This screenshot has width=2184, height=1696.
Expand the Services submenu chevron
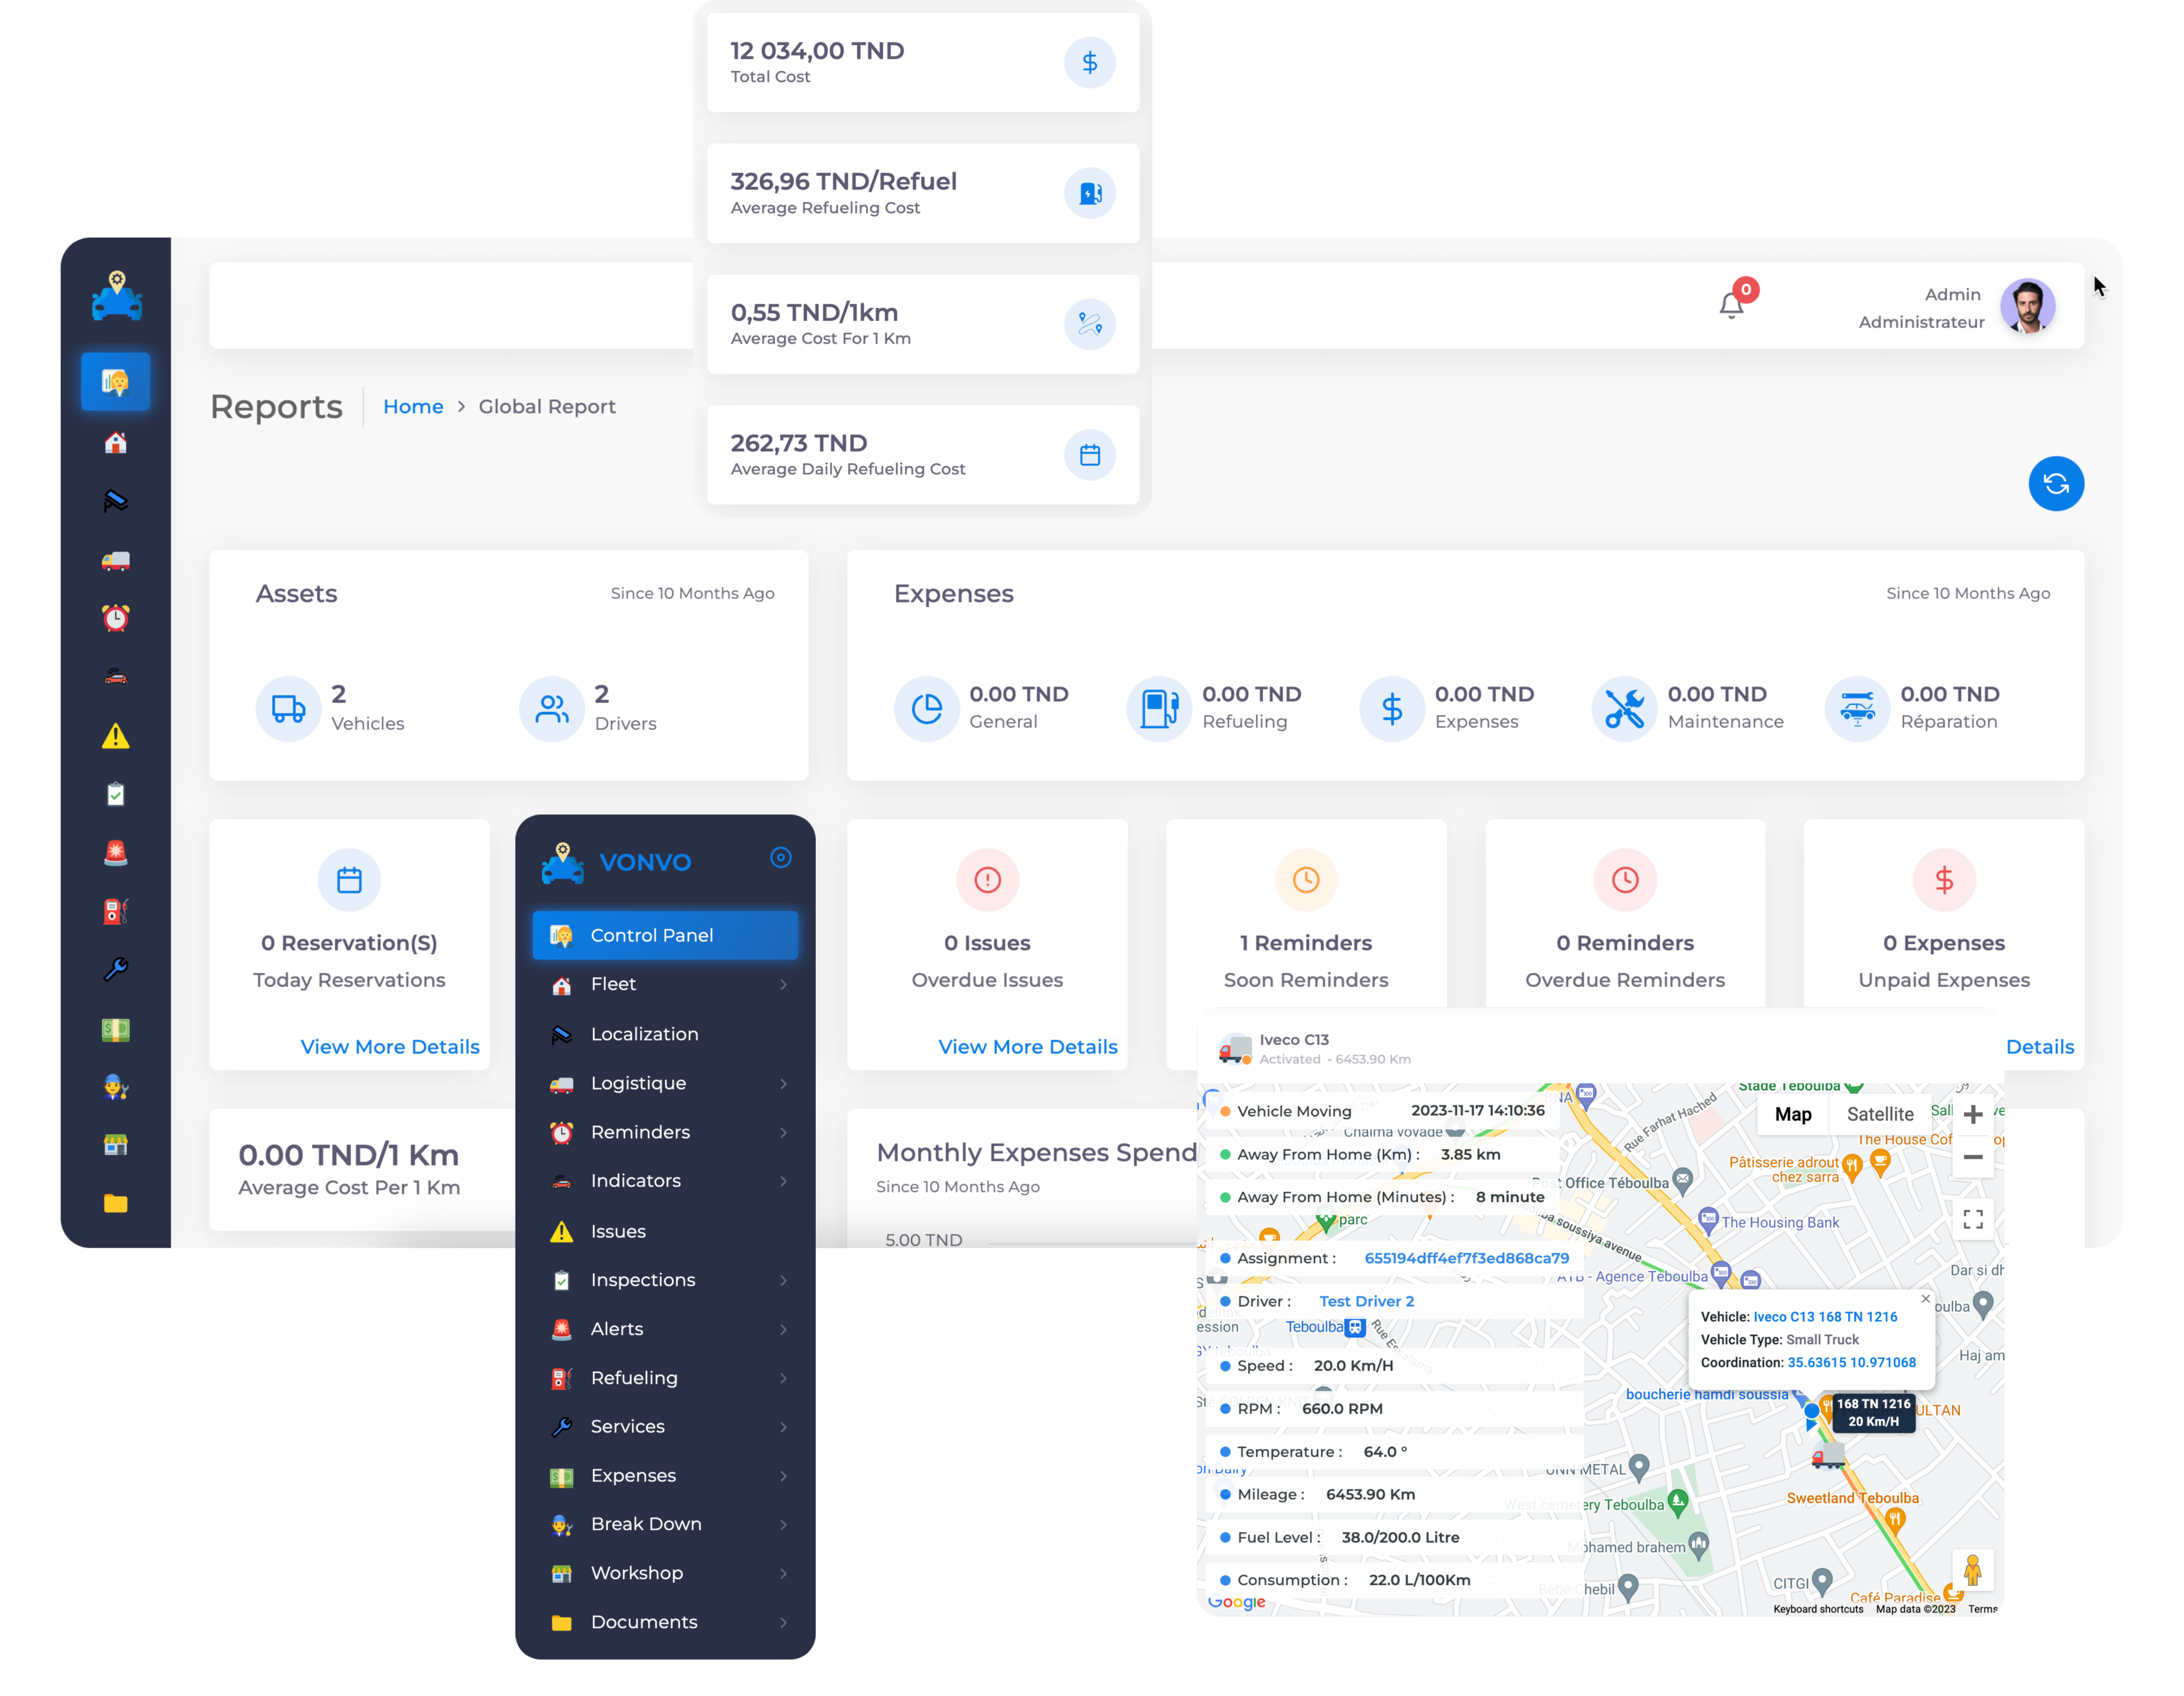coord(783,1427)
